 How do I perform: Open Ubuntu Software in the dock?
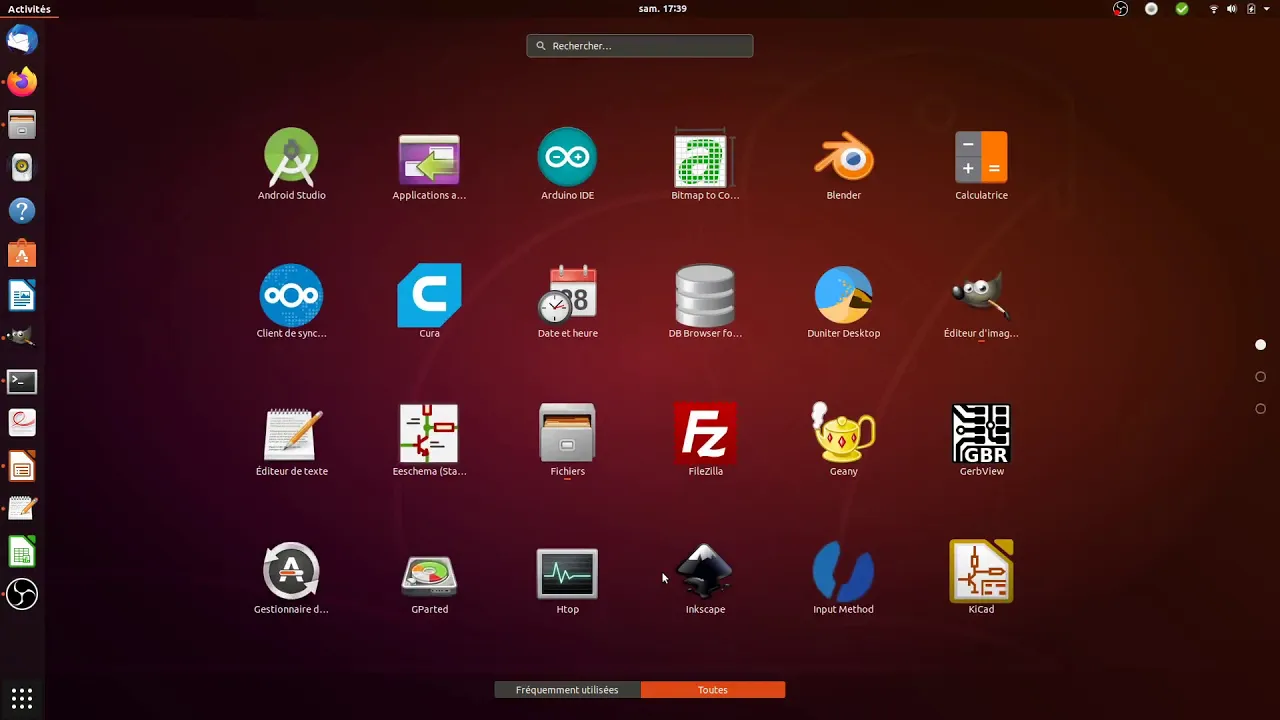pyautogui.click(x=22, y=254)
